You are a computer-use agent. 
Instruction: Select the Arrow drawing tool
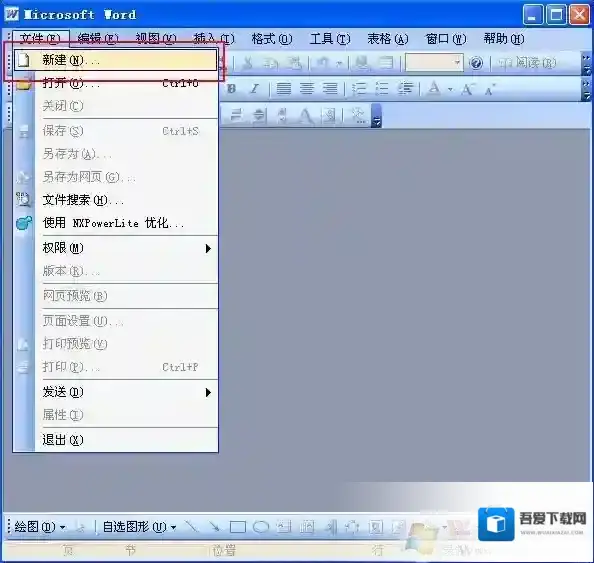(214, 527)
